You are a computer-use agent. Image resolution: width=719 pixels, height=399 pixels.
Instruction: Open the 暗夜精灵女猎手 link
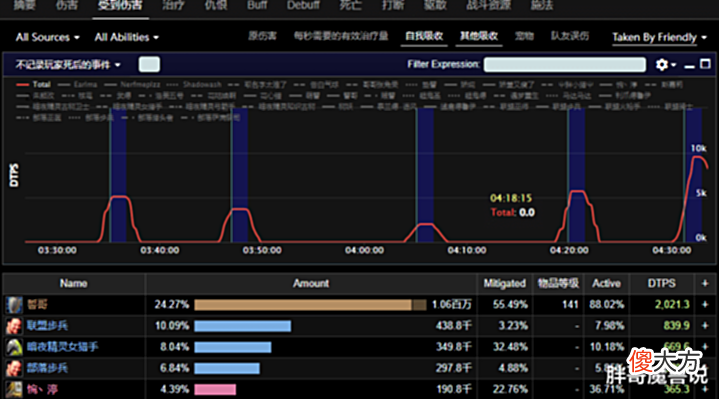[x=62, y=347]
